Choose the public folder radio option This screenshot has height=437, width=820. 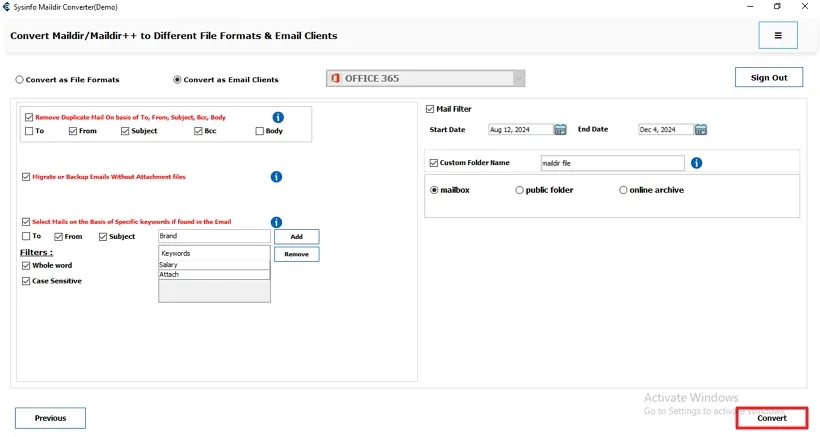519,190
